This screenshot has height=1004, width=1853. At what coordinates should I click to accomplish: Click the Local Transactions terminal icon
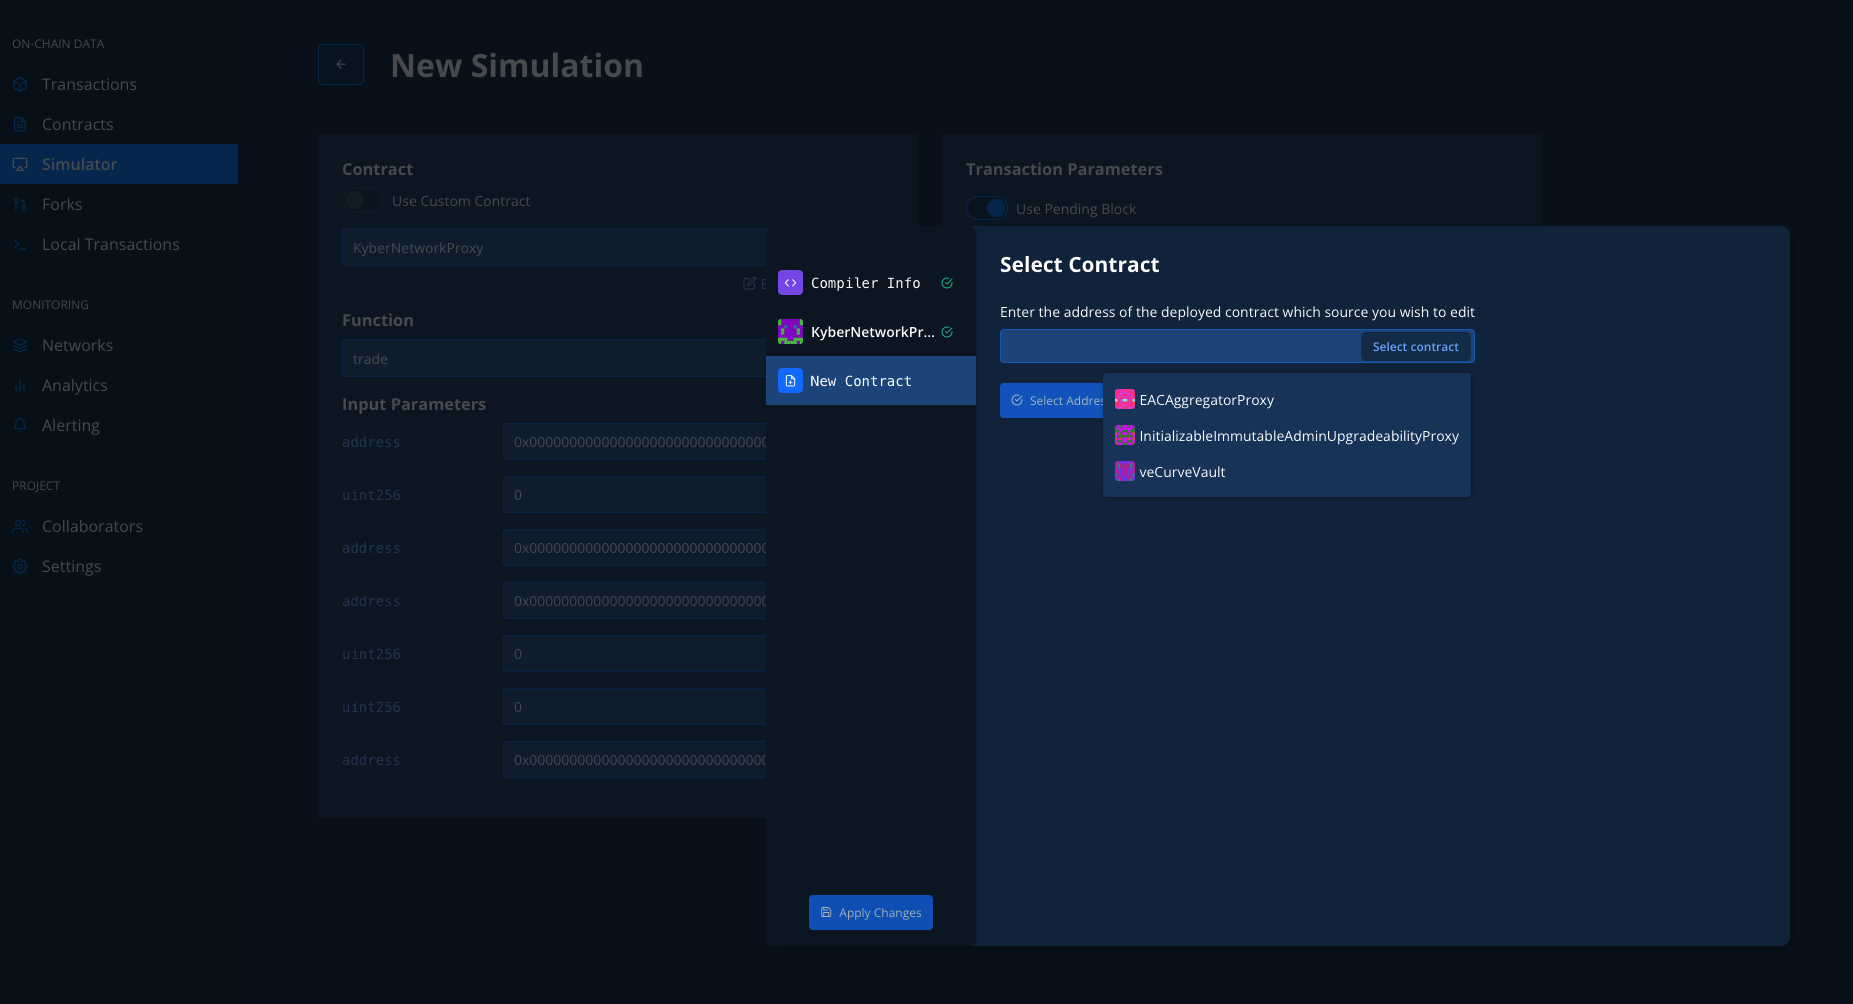(x=20, y=244)
